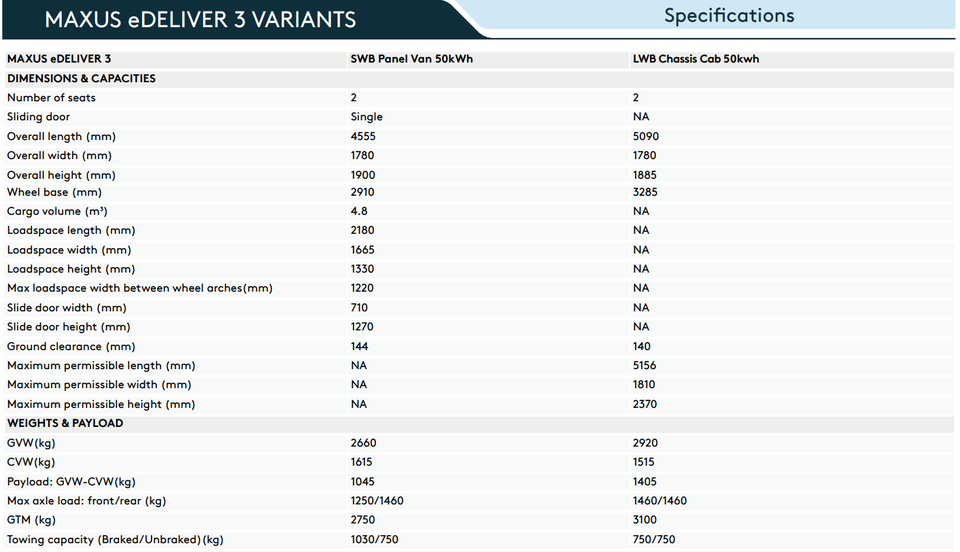Viewport: 960px width, 552px height.
Task: Select the Ground clearance row label
Action: point(71,346)
